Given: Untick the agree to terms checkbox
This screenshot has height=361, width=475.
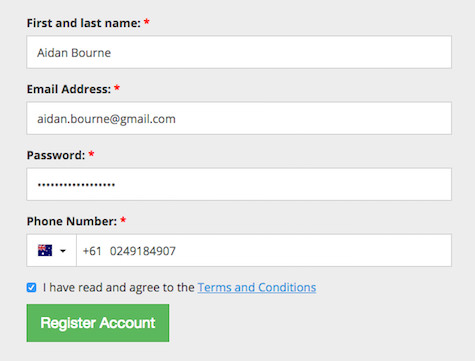Looking at the screenshot, I should (31, 287).
